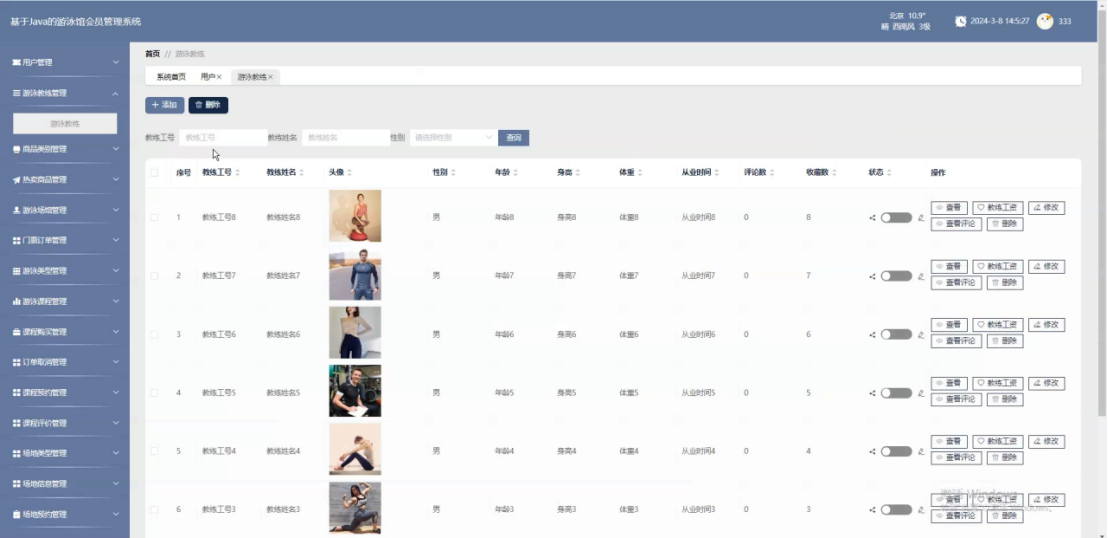
Task: Click status edit pencil in row 教练工号7
Action: pos(921,276)
